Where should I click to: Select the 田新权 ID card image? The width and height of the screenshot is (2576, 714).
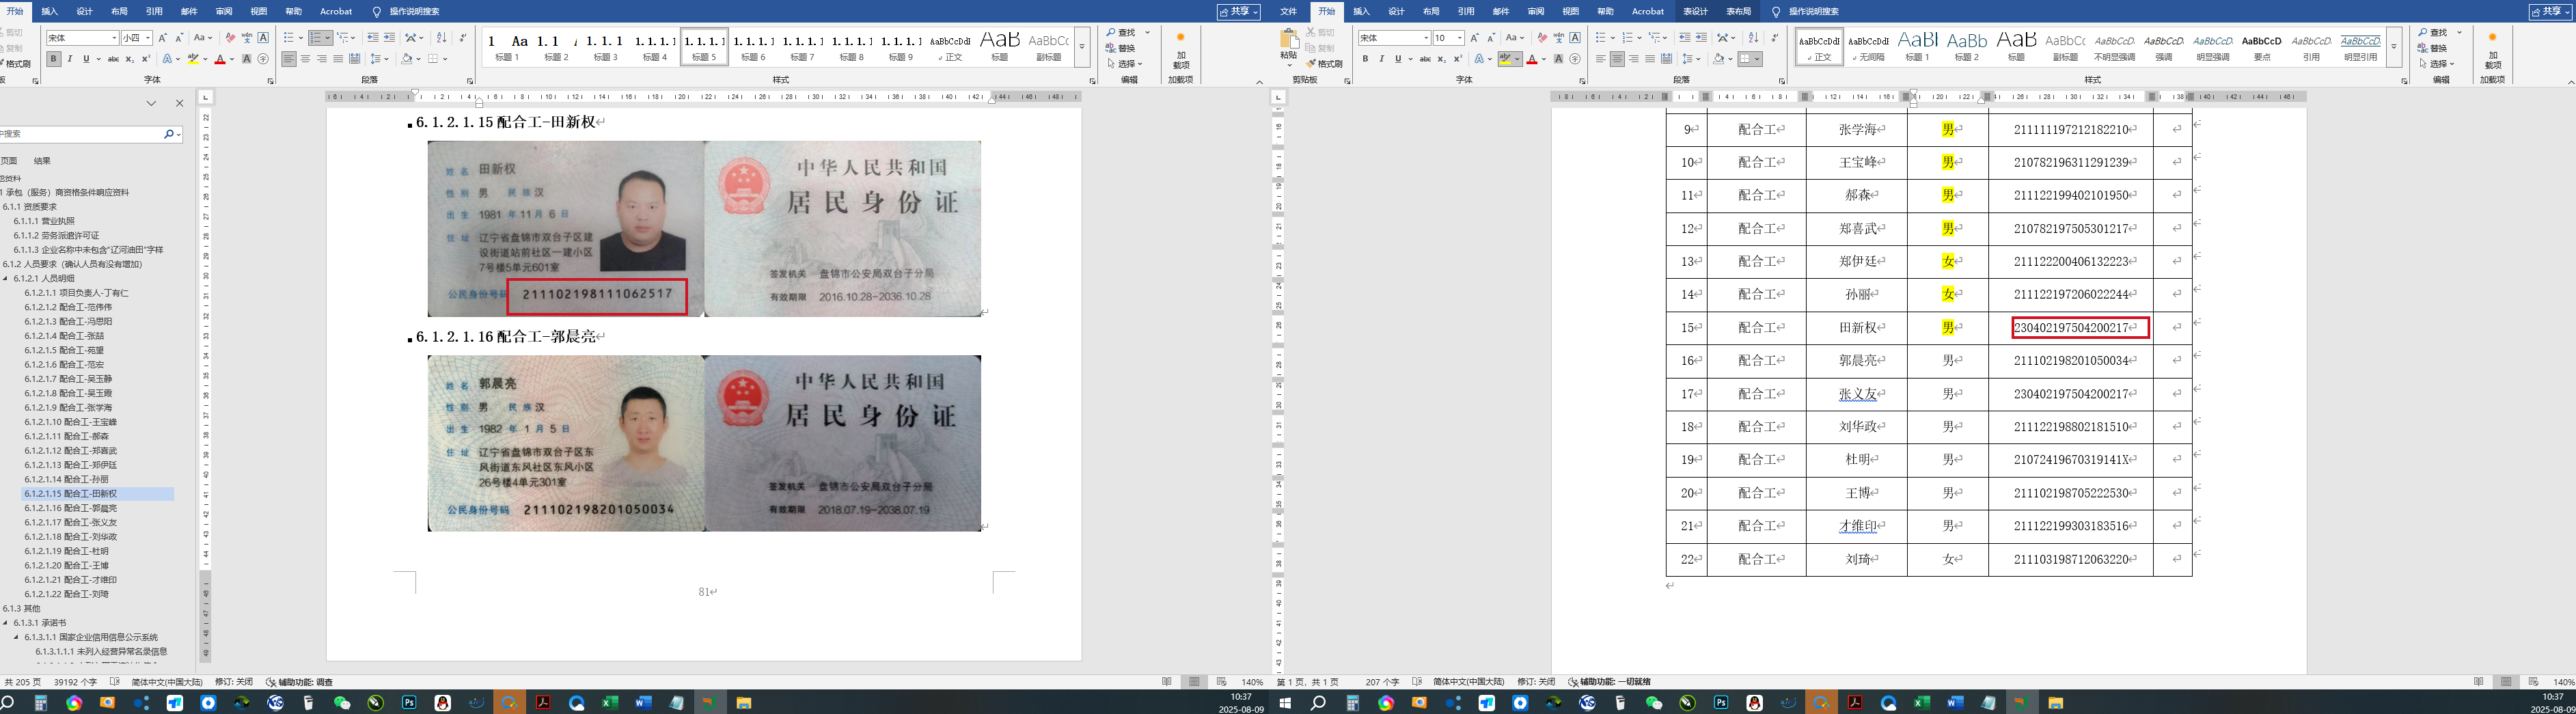(x=704, y=229)
